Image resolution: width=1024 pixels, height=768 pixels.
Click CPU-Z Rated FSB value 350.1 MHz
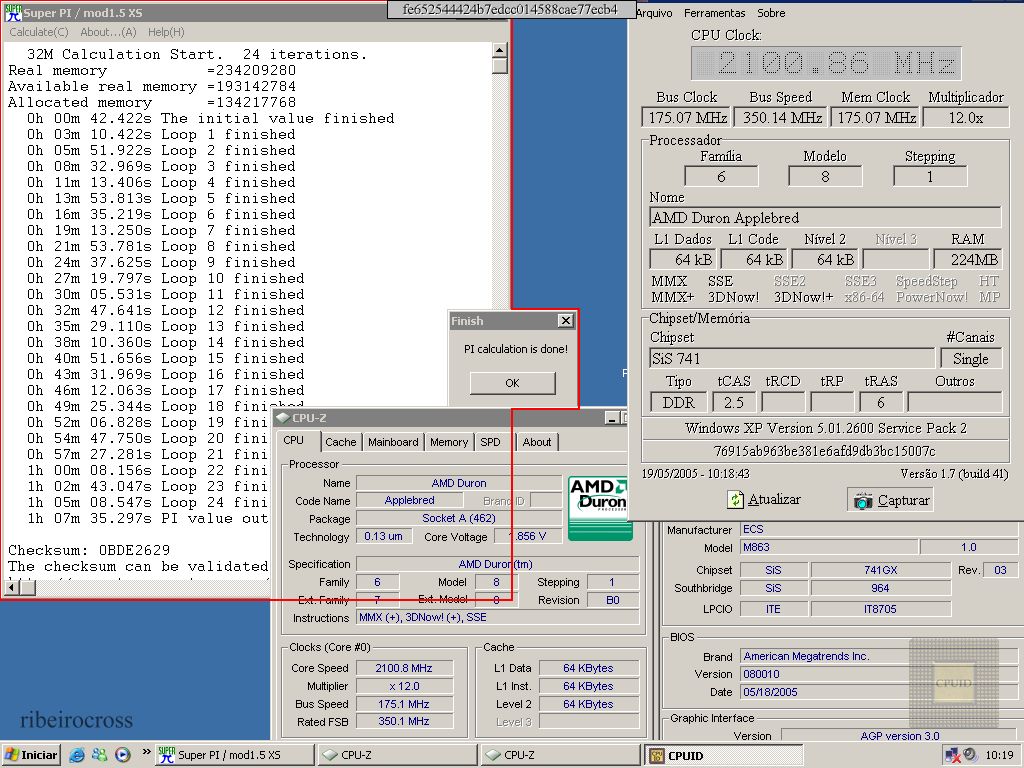(x=404, y=722)
